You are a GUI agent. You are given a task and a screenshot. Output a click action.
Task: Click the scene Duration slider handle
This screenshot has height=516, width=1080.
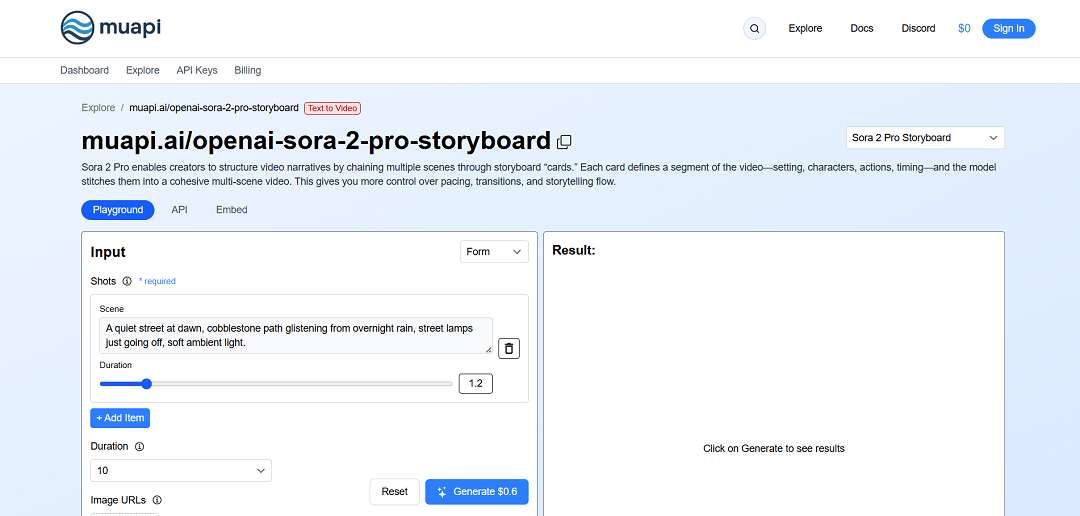(x=146, y=384)
